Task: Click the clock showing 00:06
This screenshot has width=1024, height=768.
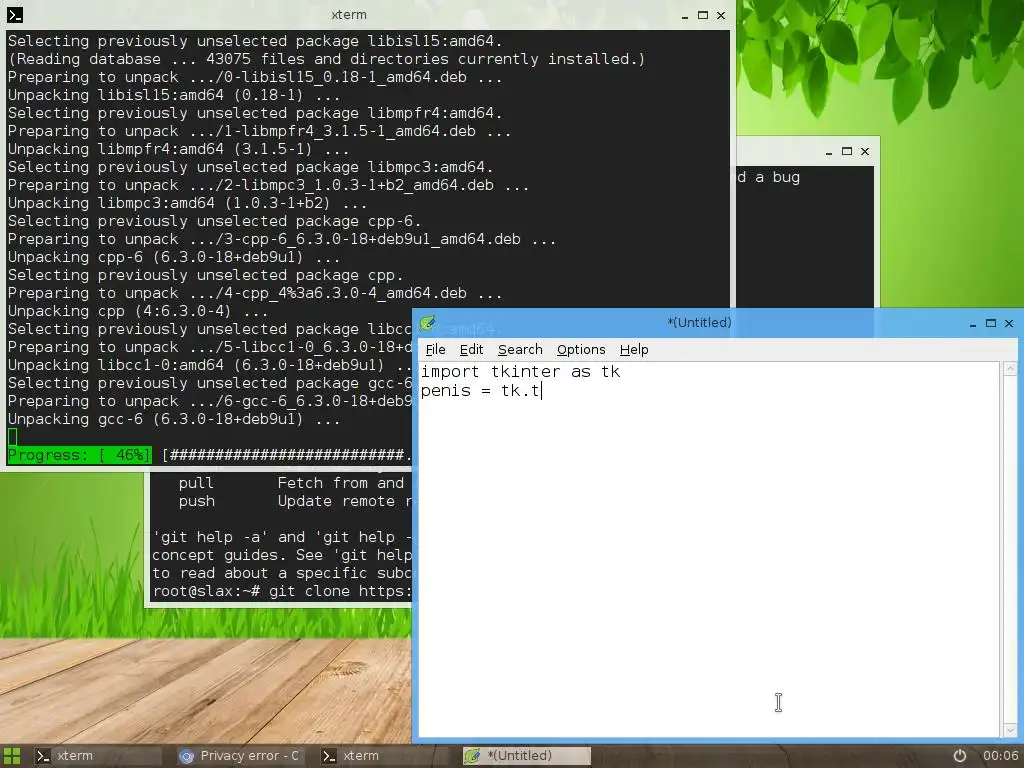Action: (x=1000, y=756)
